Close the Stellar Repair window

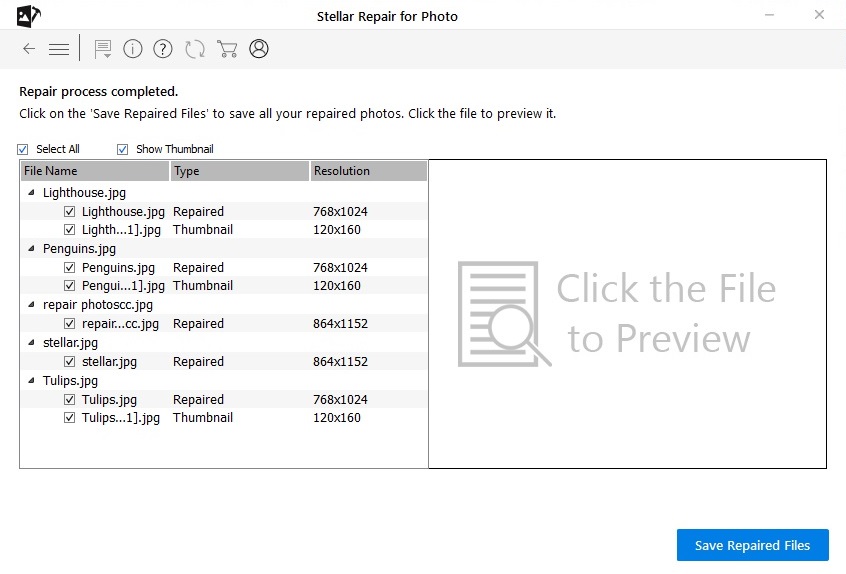[x=819, y=15]
